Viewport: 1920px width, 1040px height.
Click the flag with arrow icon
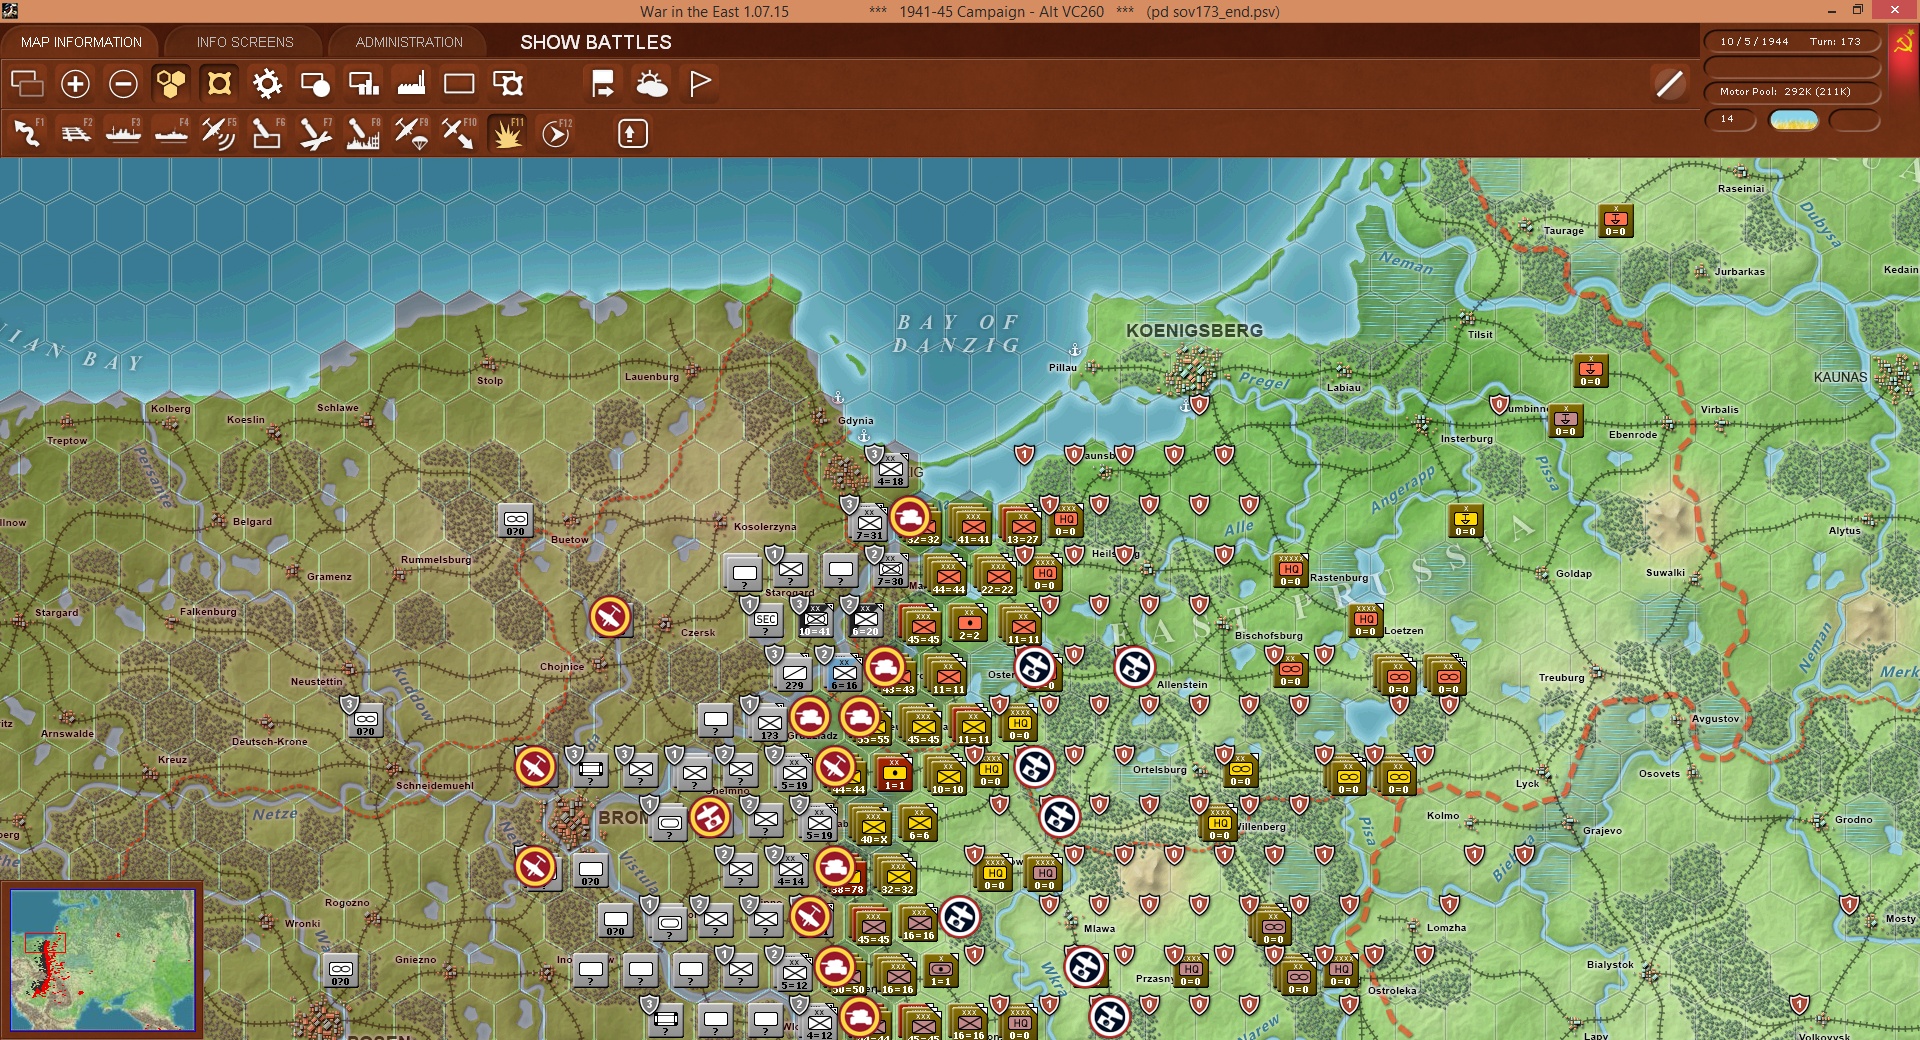click(603, 84)
